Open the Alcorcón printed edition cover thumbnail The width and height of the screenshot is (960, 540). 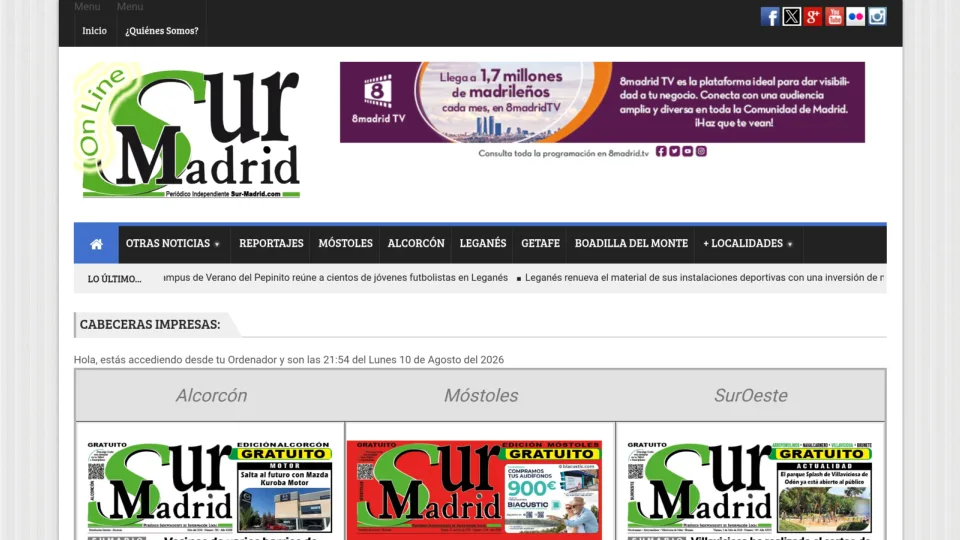(210, 489)
